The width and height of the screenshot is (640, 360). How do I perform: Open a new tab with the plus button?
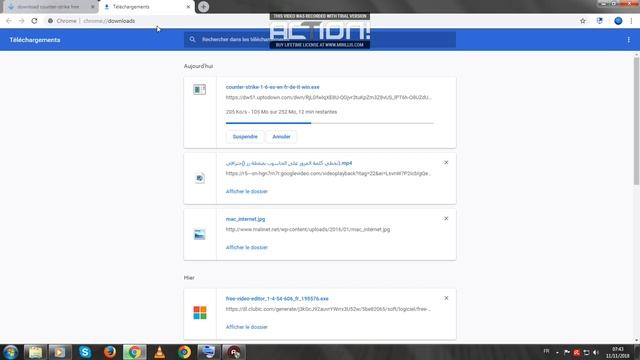(x=203, y=7)
